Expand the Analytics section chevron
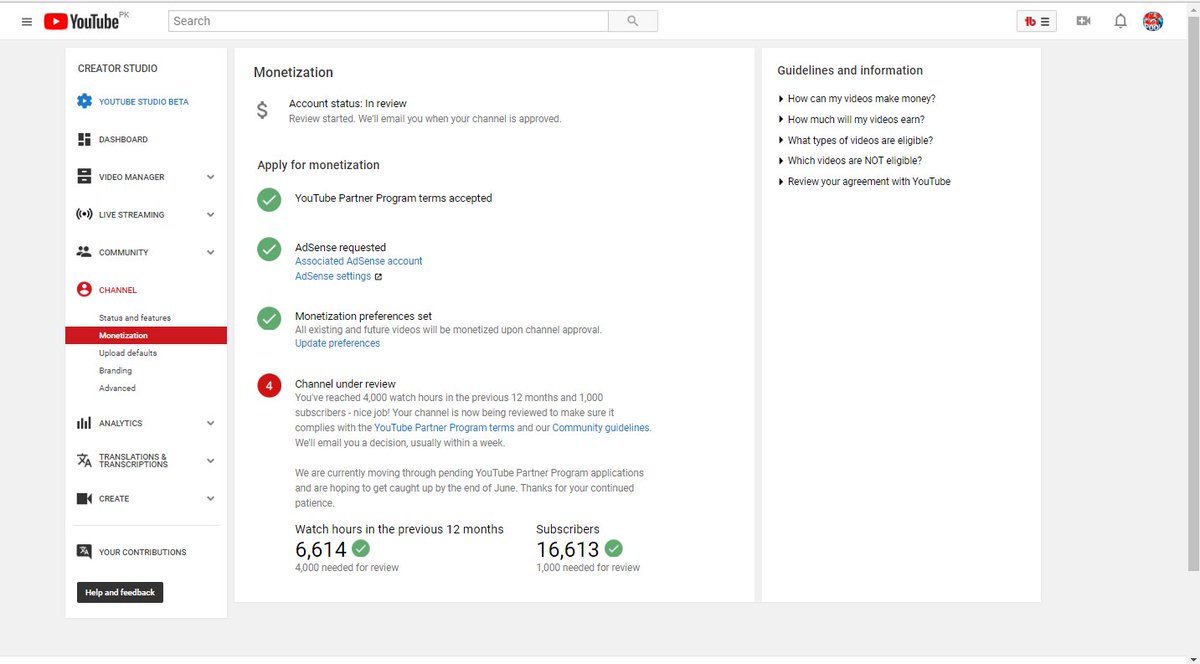This screenshot has width=1200, height=664. (x=210, y=423)
